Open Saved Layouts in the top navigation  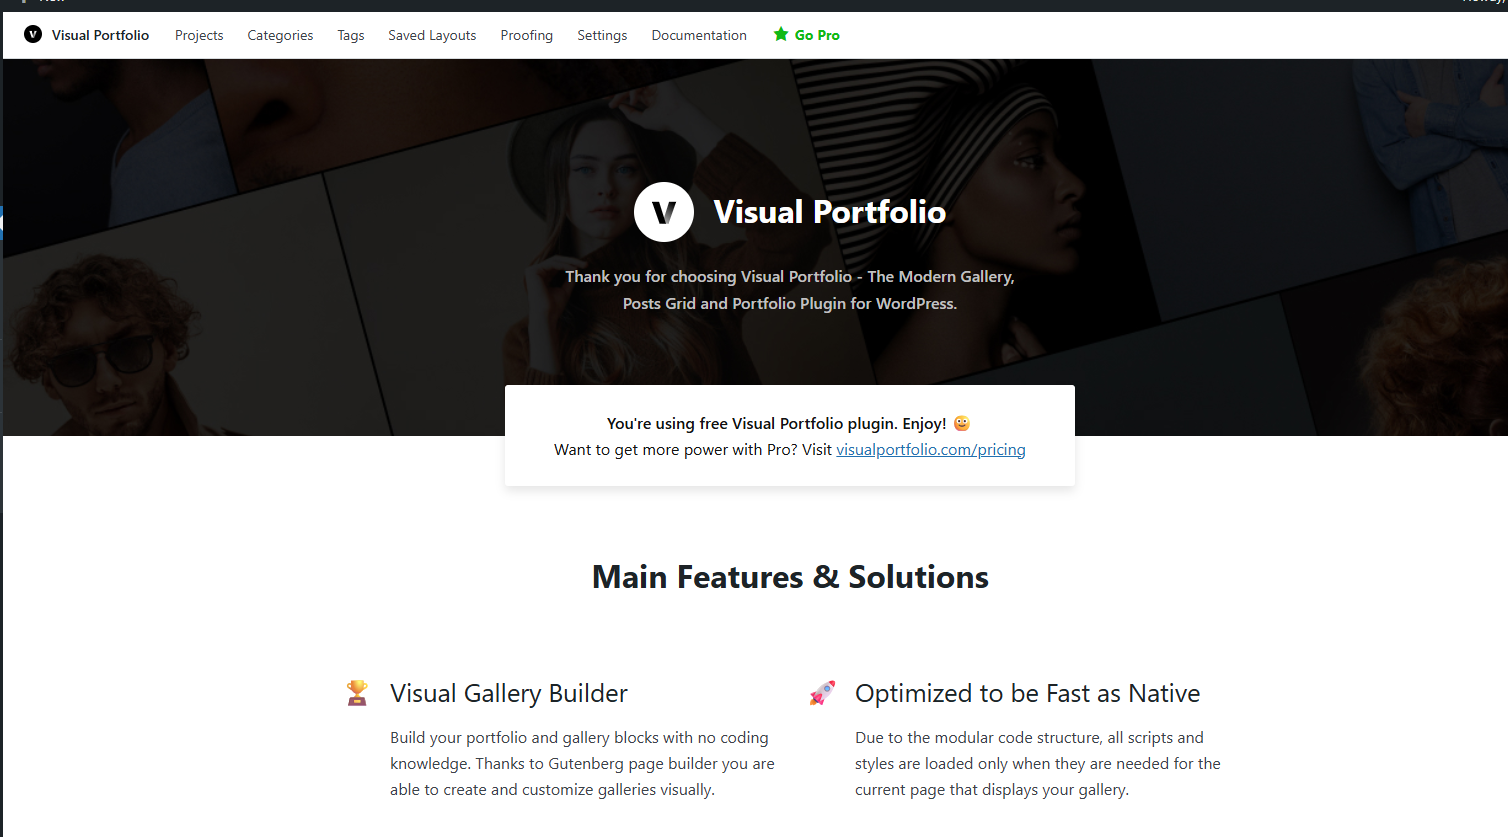pos(432,35)
